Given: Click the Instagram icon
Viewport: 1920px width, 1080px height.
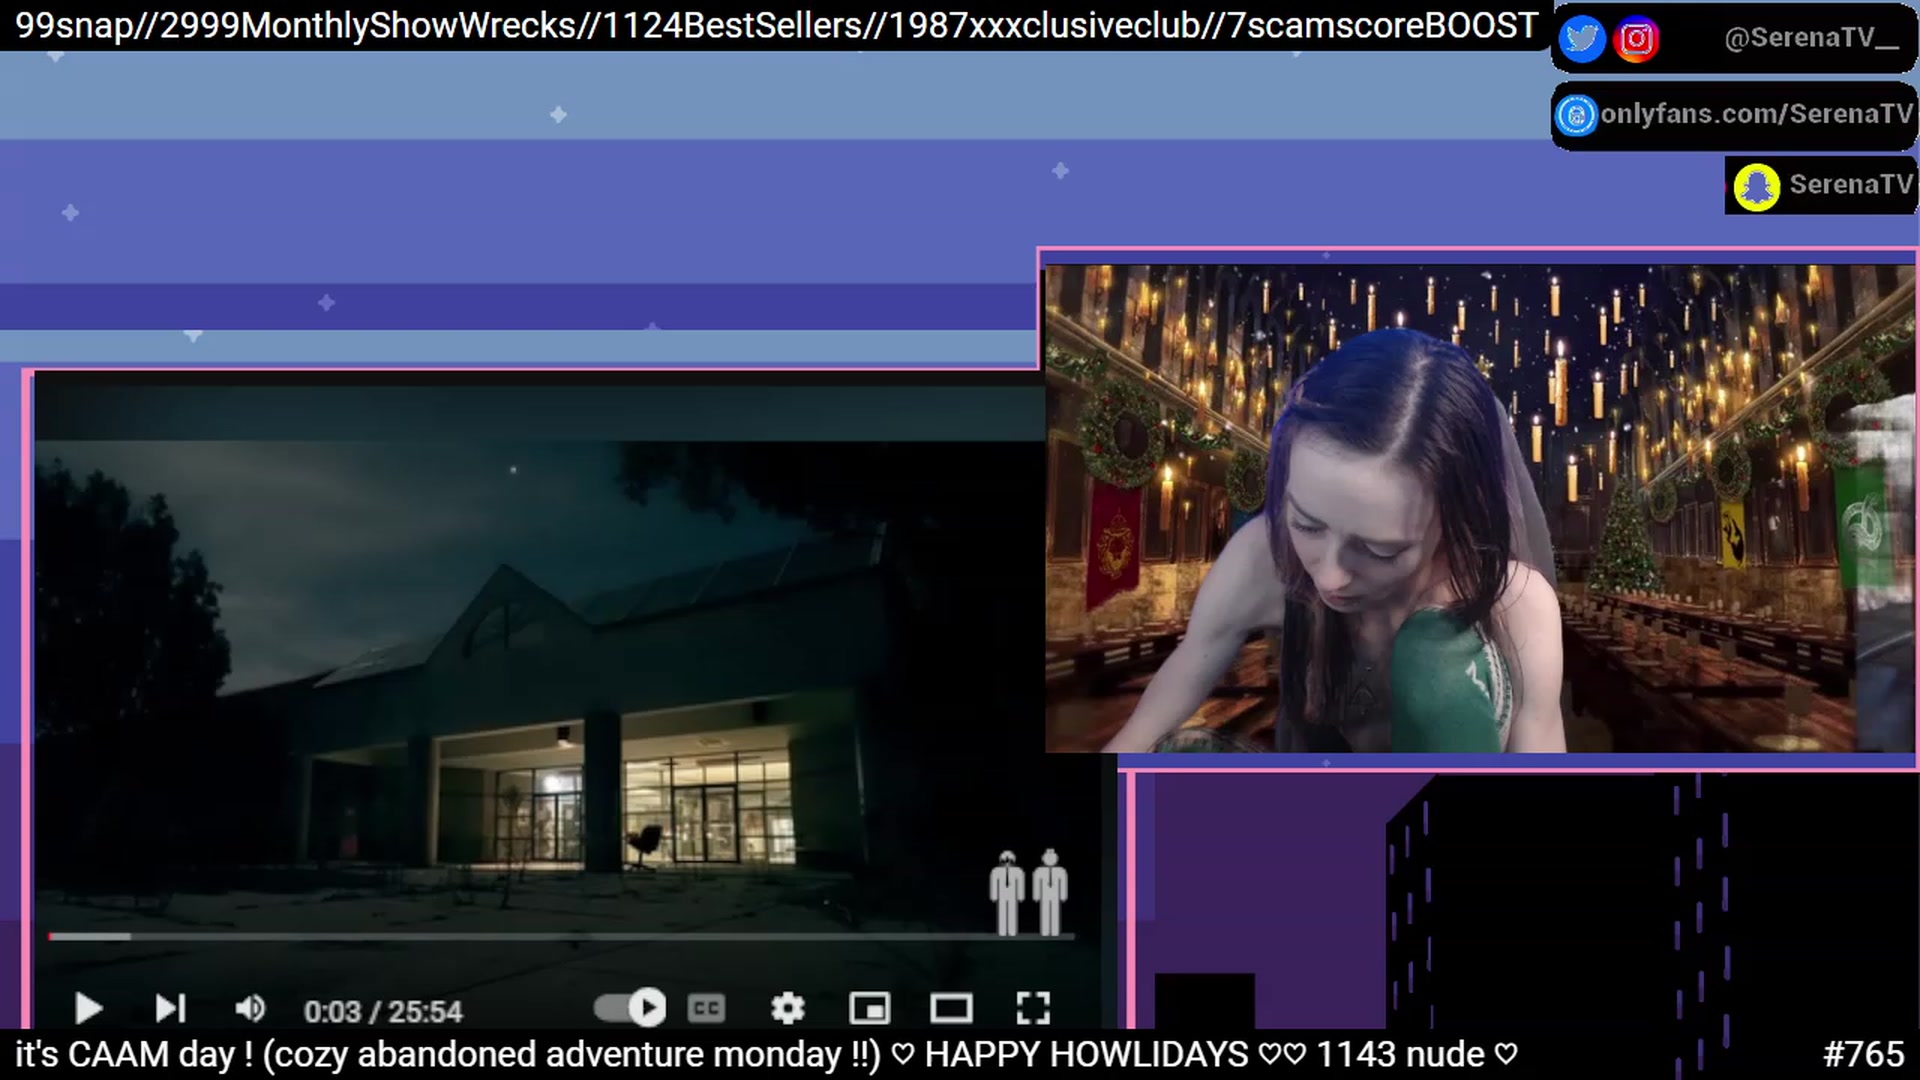Looking at the screenshot, I should pyautogui.click(x=1636, y=39).
